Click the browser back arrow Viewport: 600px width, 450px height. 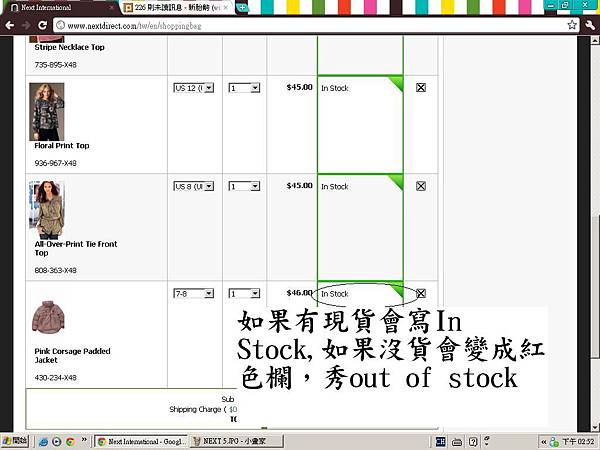pos(10,25)
